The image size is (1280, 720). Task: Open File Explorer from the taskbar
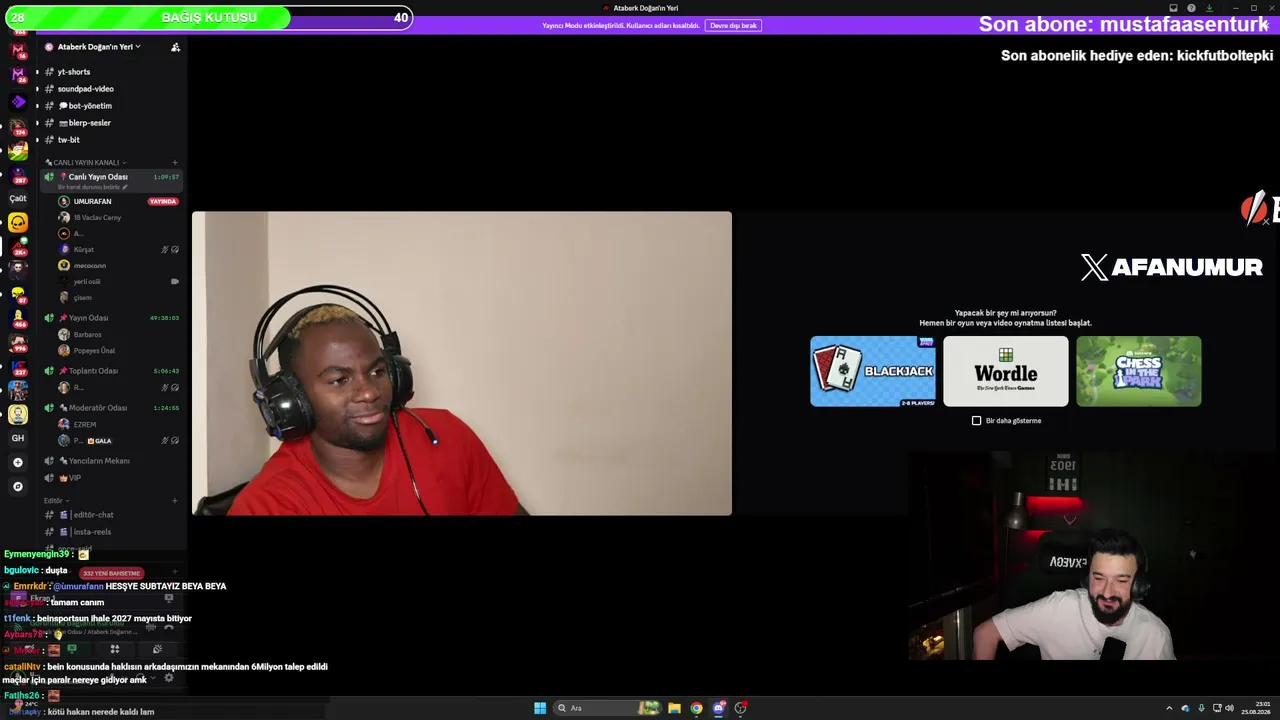pyautogui.click(x=674, y=708)
